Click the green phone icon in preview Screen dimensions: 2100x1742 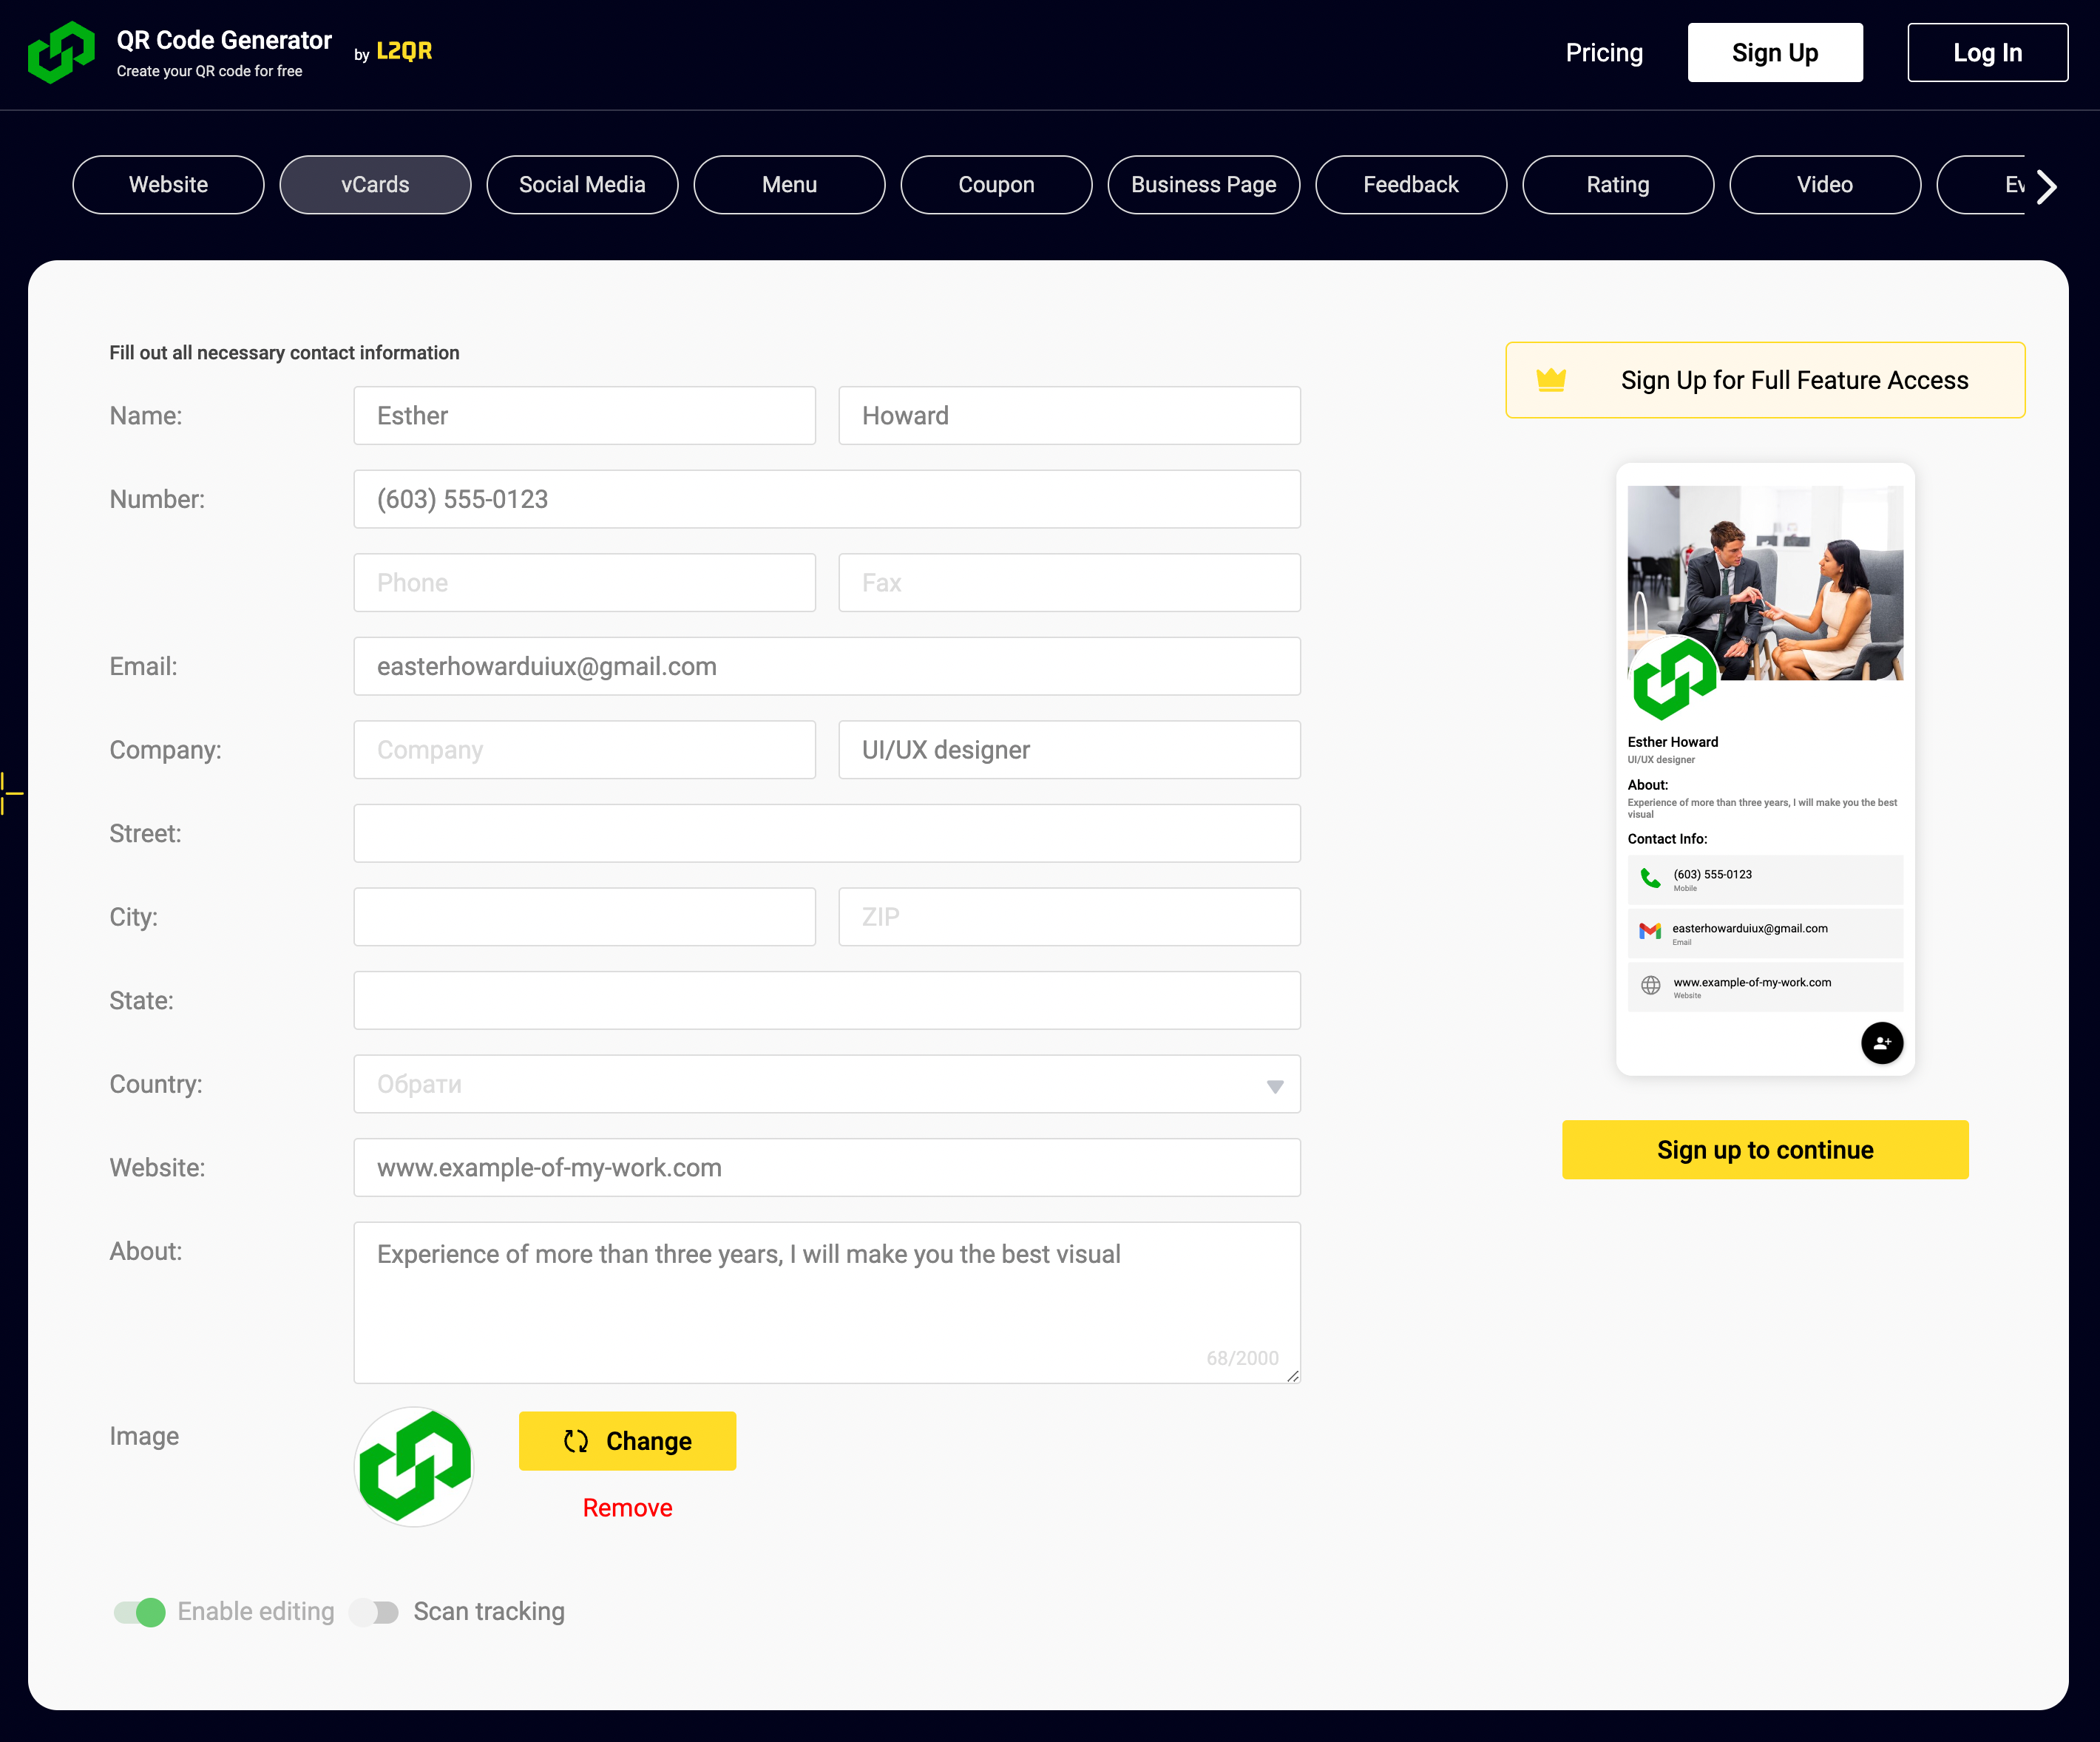tap(1650, 878)
